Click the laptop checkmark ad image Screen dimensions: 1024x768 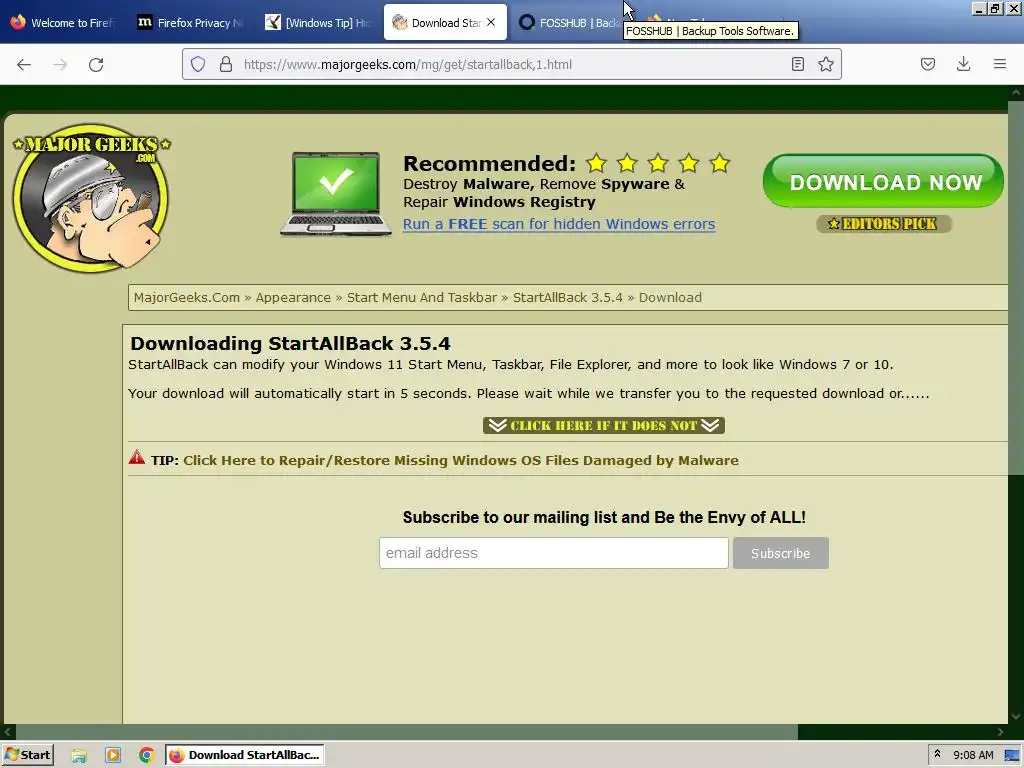coord(336,194)
